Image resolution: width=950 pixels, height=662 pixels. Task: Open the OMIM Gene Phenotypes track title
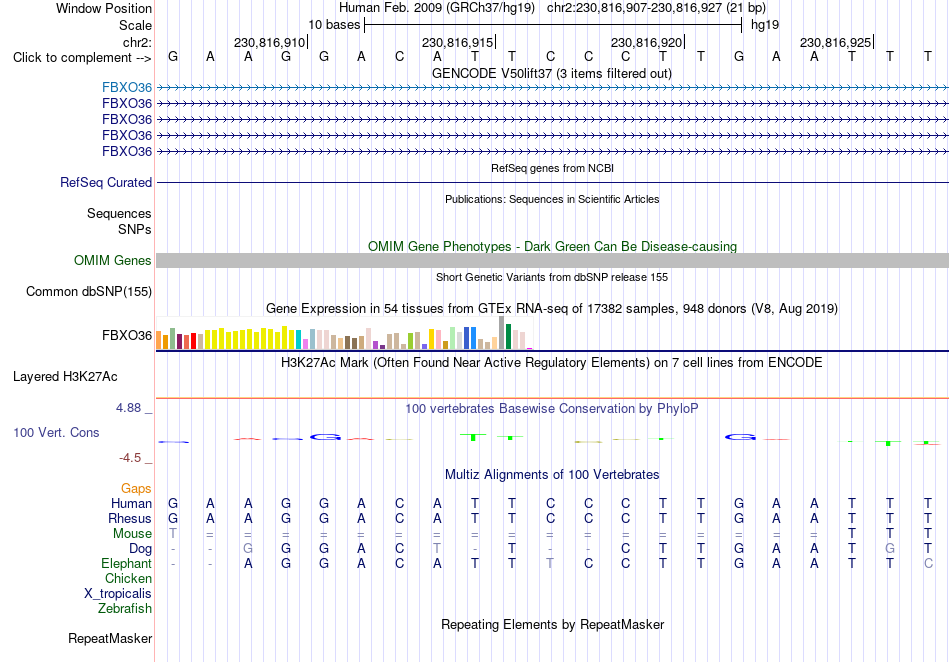tap(552, 247)
